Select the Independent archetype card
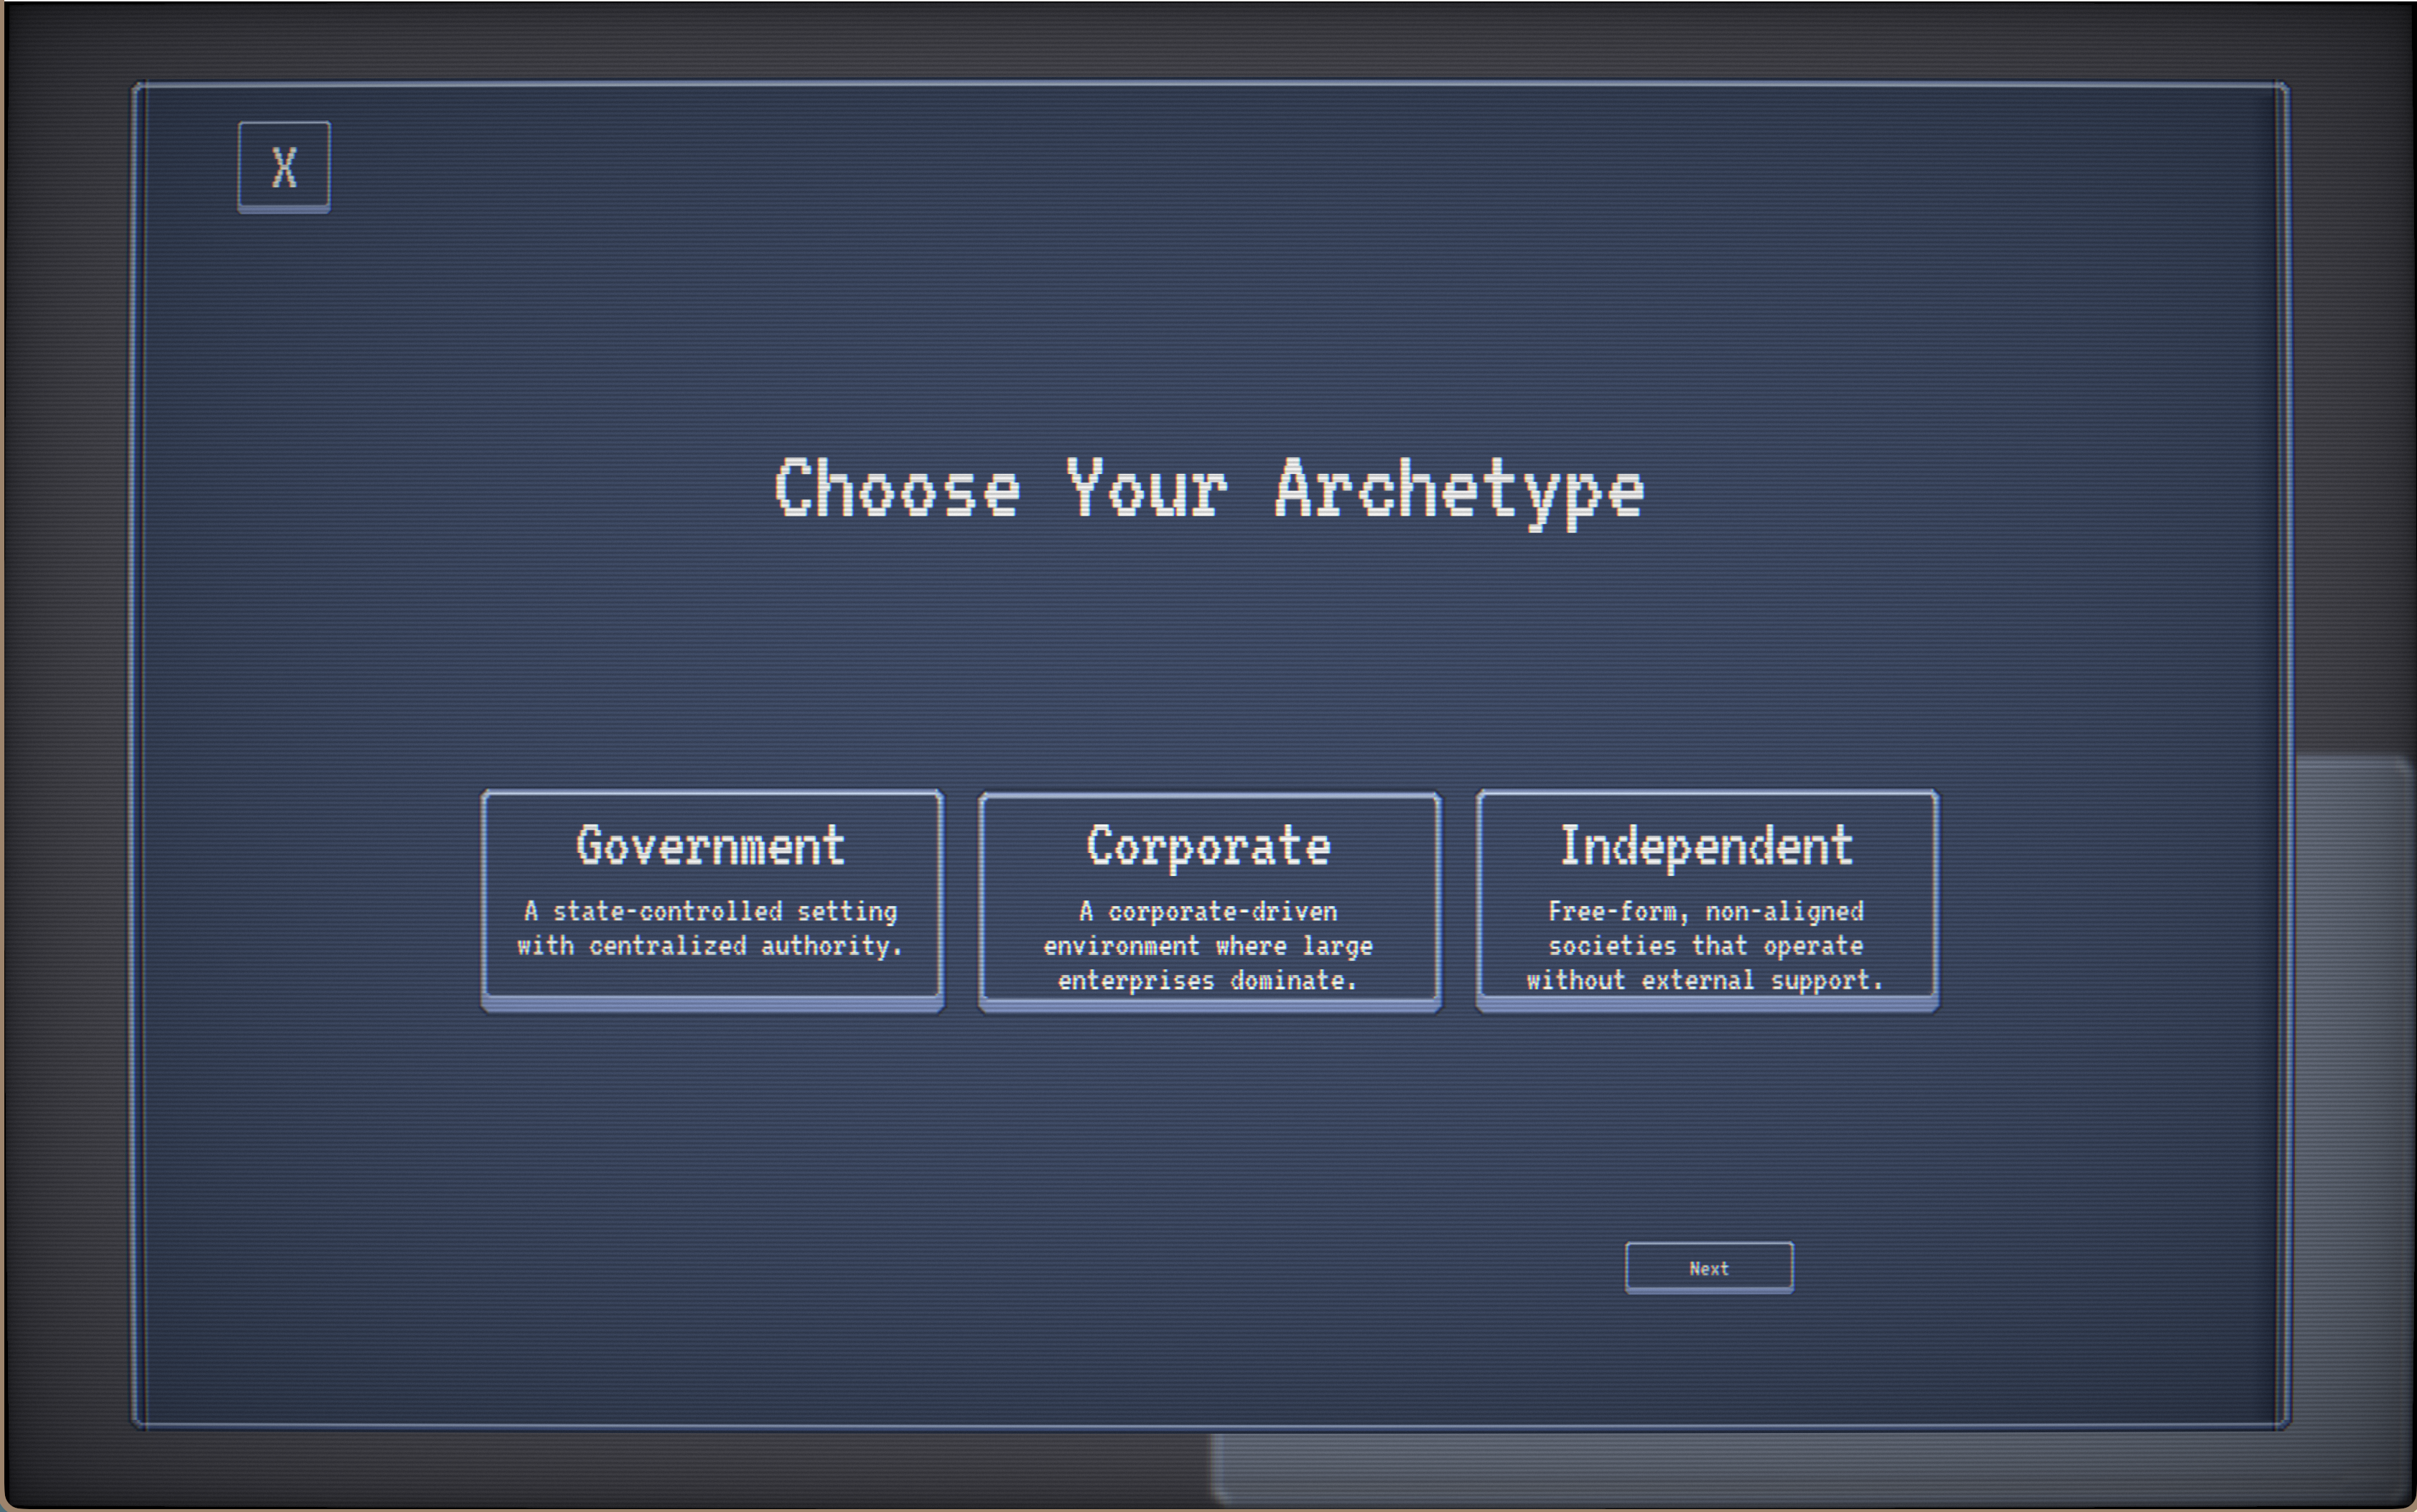 (x=1706, y=900)
